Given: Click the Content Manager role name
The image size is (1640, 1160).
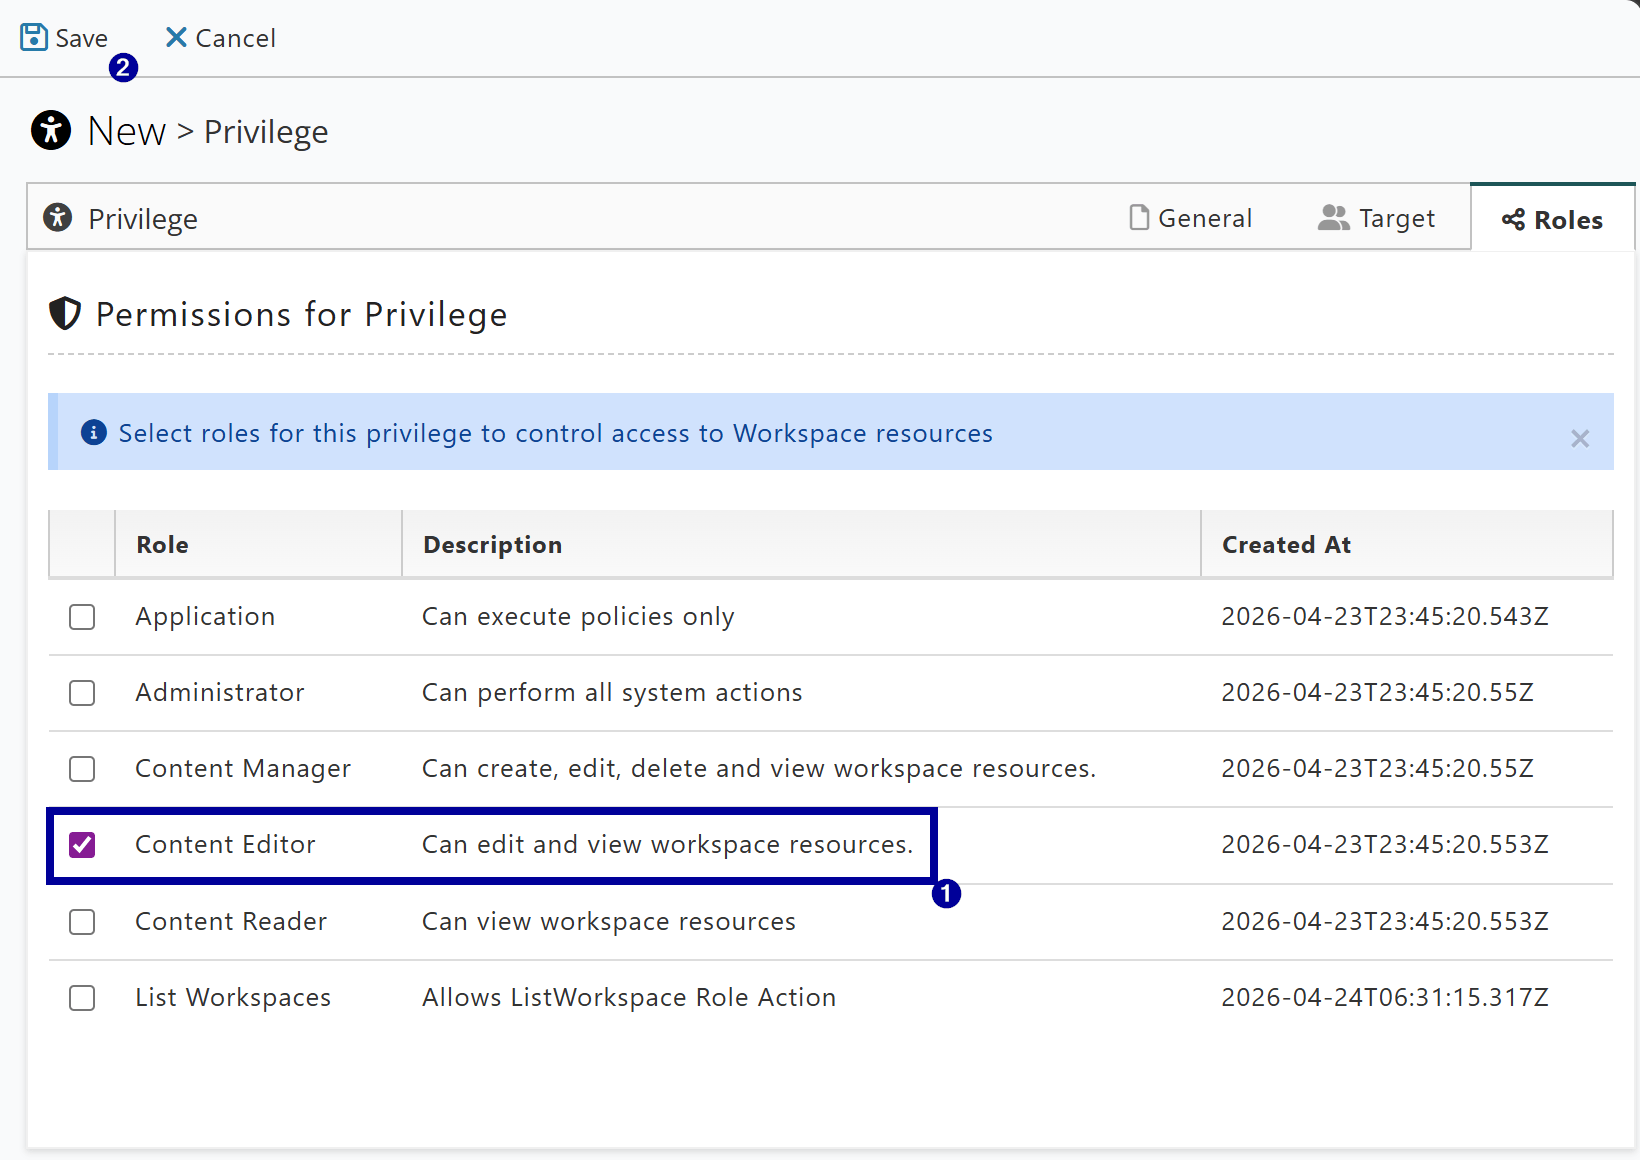Looking at the screenshot, I should 243,769.
